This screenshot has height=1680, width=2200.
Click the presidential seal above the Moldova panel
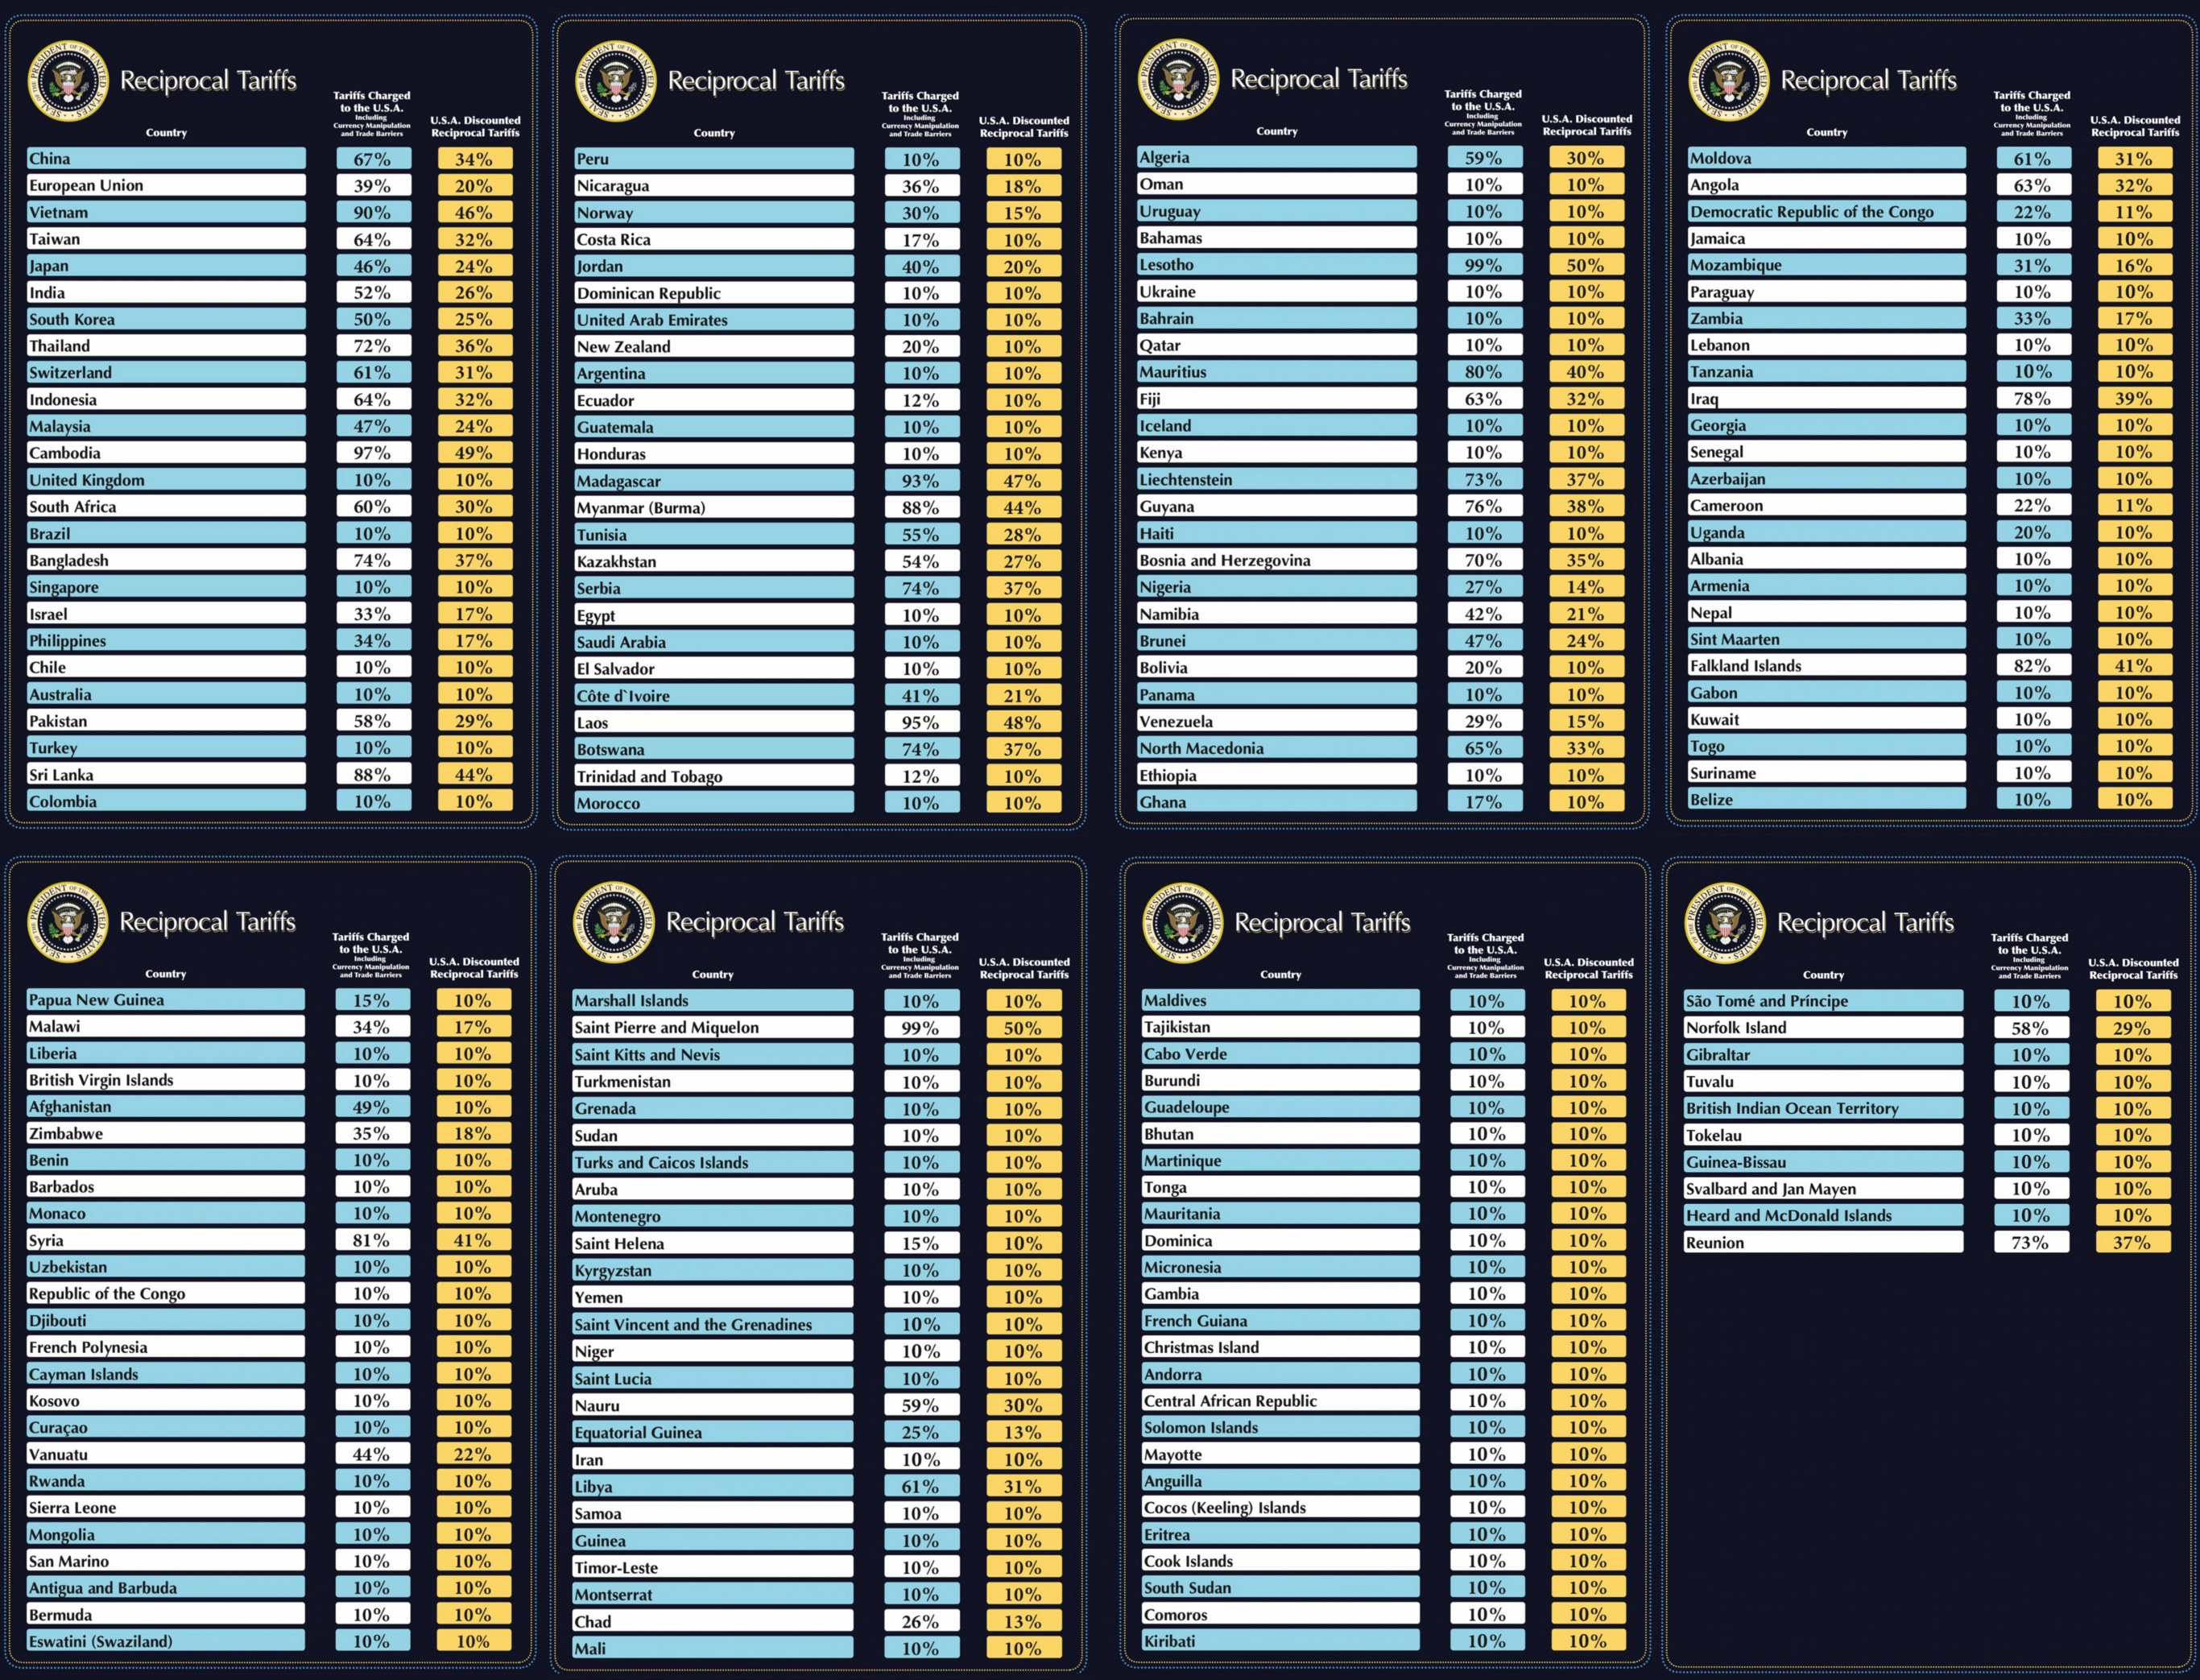(1729, 81)
